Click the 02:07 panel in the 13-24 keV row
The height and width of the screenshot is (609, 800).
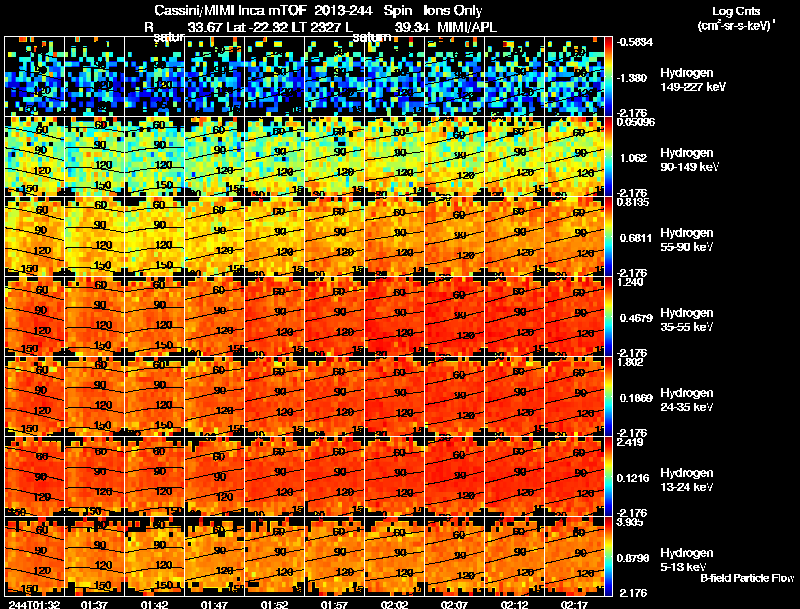pos(455,476)
